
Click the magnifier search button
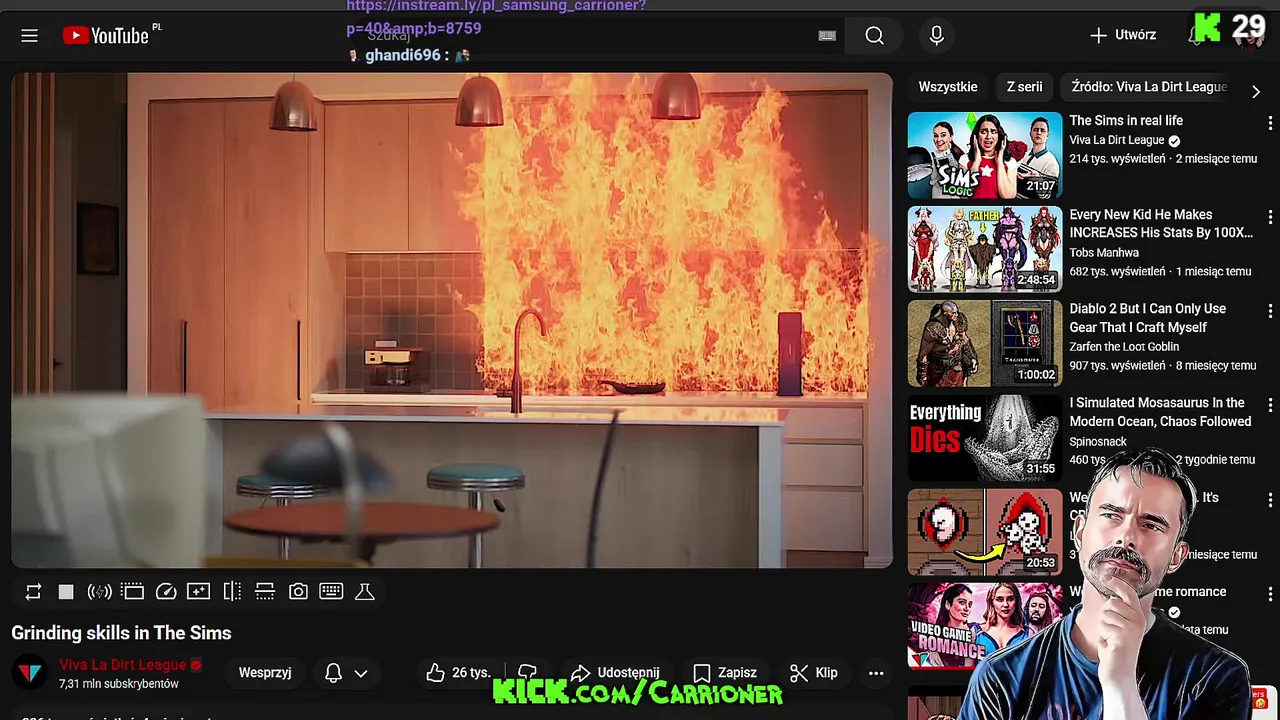point(874,36)
